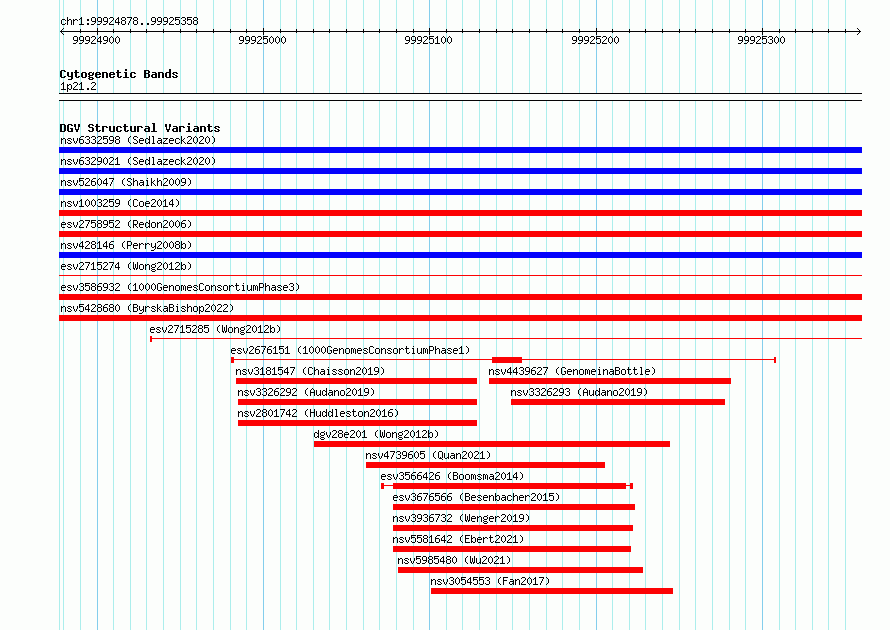Viewport: 890px width, 630px height.
Task: Click the blue bar under nsv6332598
Action: pyautogui.click(x=460, y=150)
